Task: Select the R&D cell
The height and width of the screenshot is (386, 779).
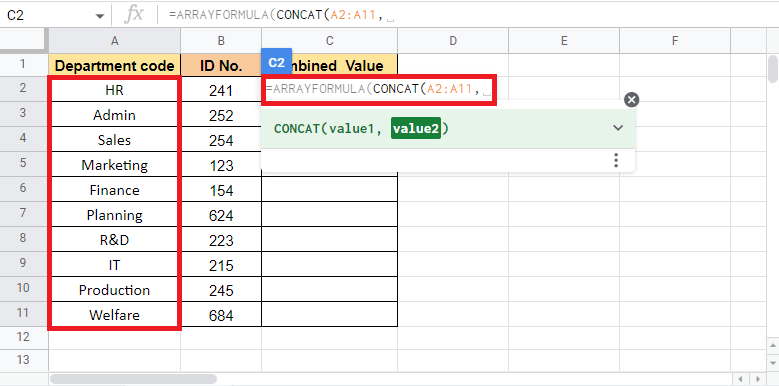Action: 115,239
